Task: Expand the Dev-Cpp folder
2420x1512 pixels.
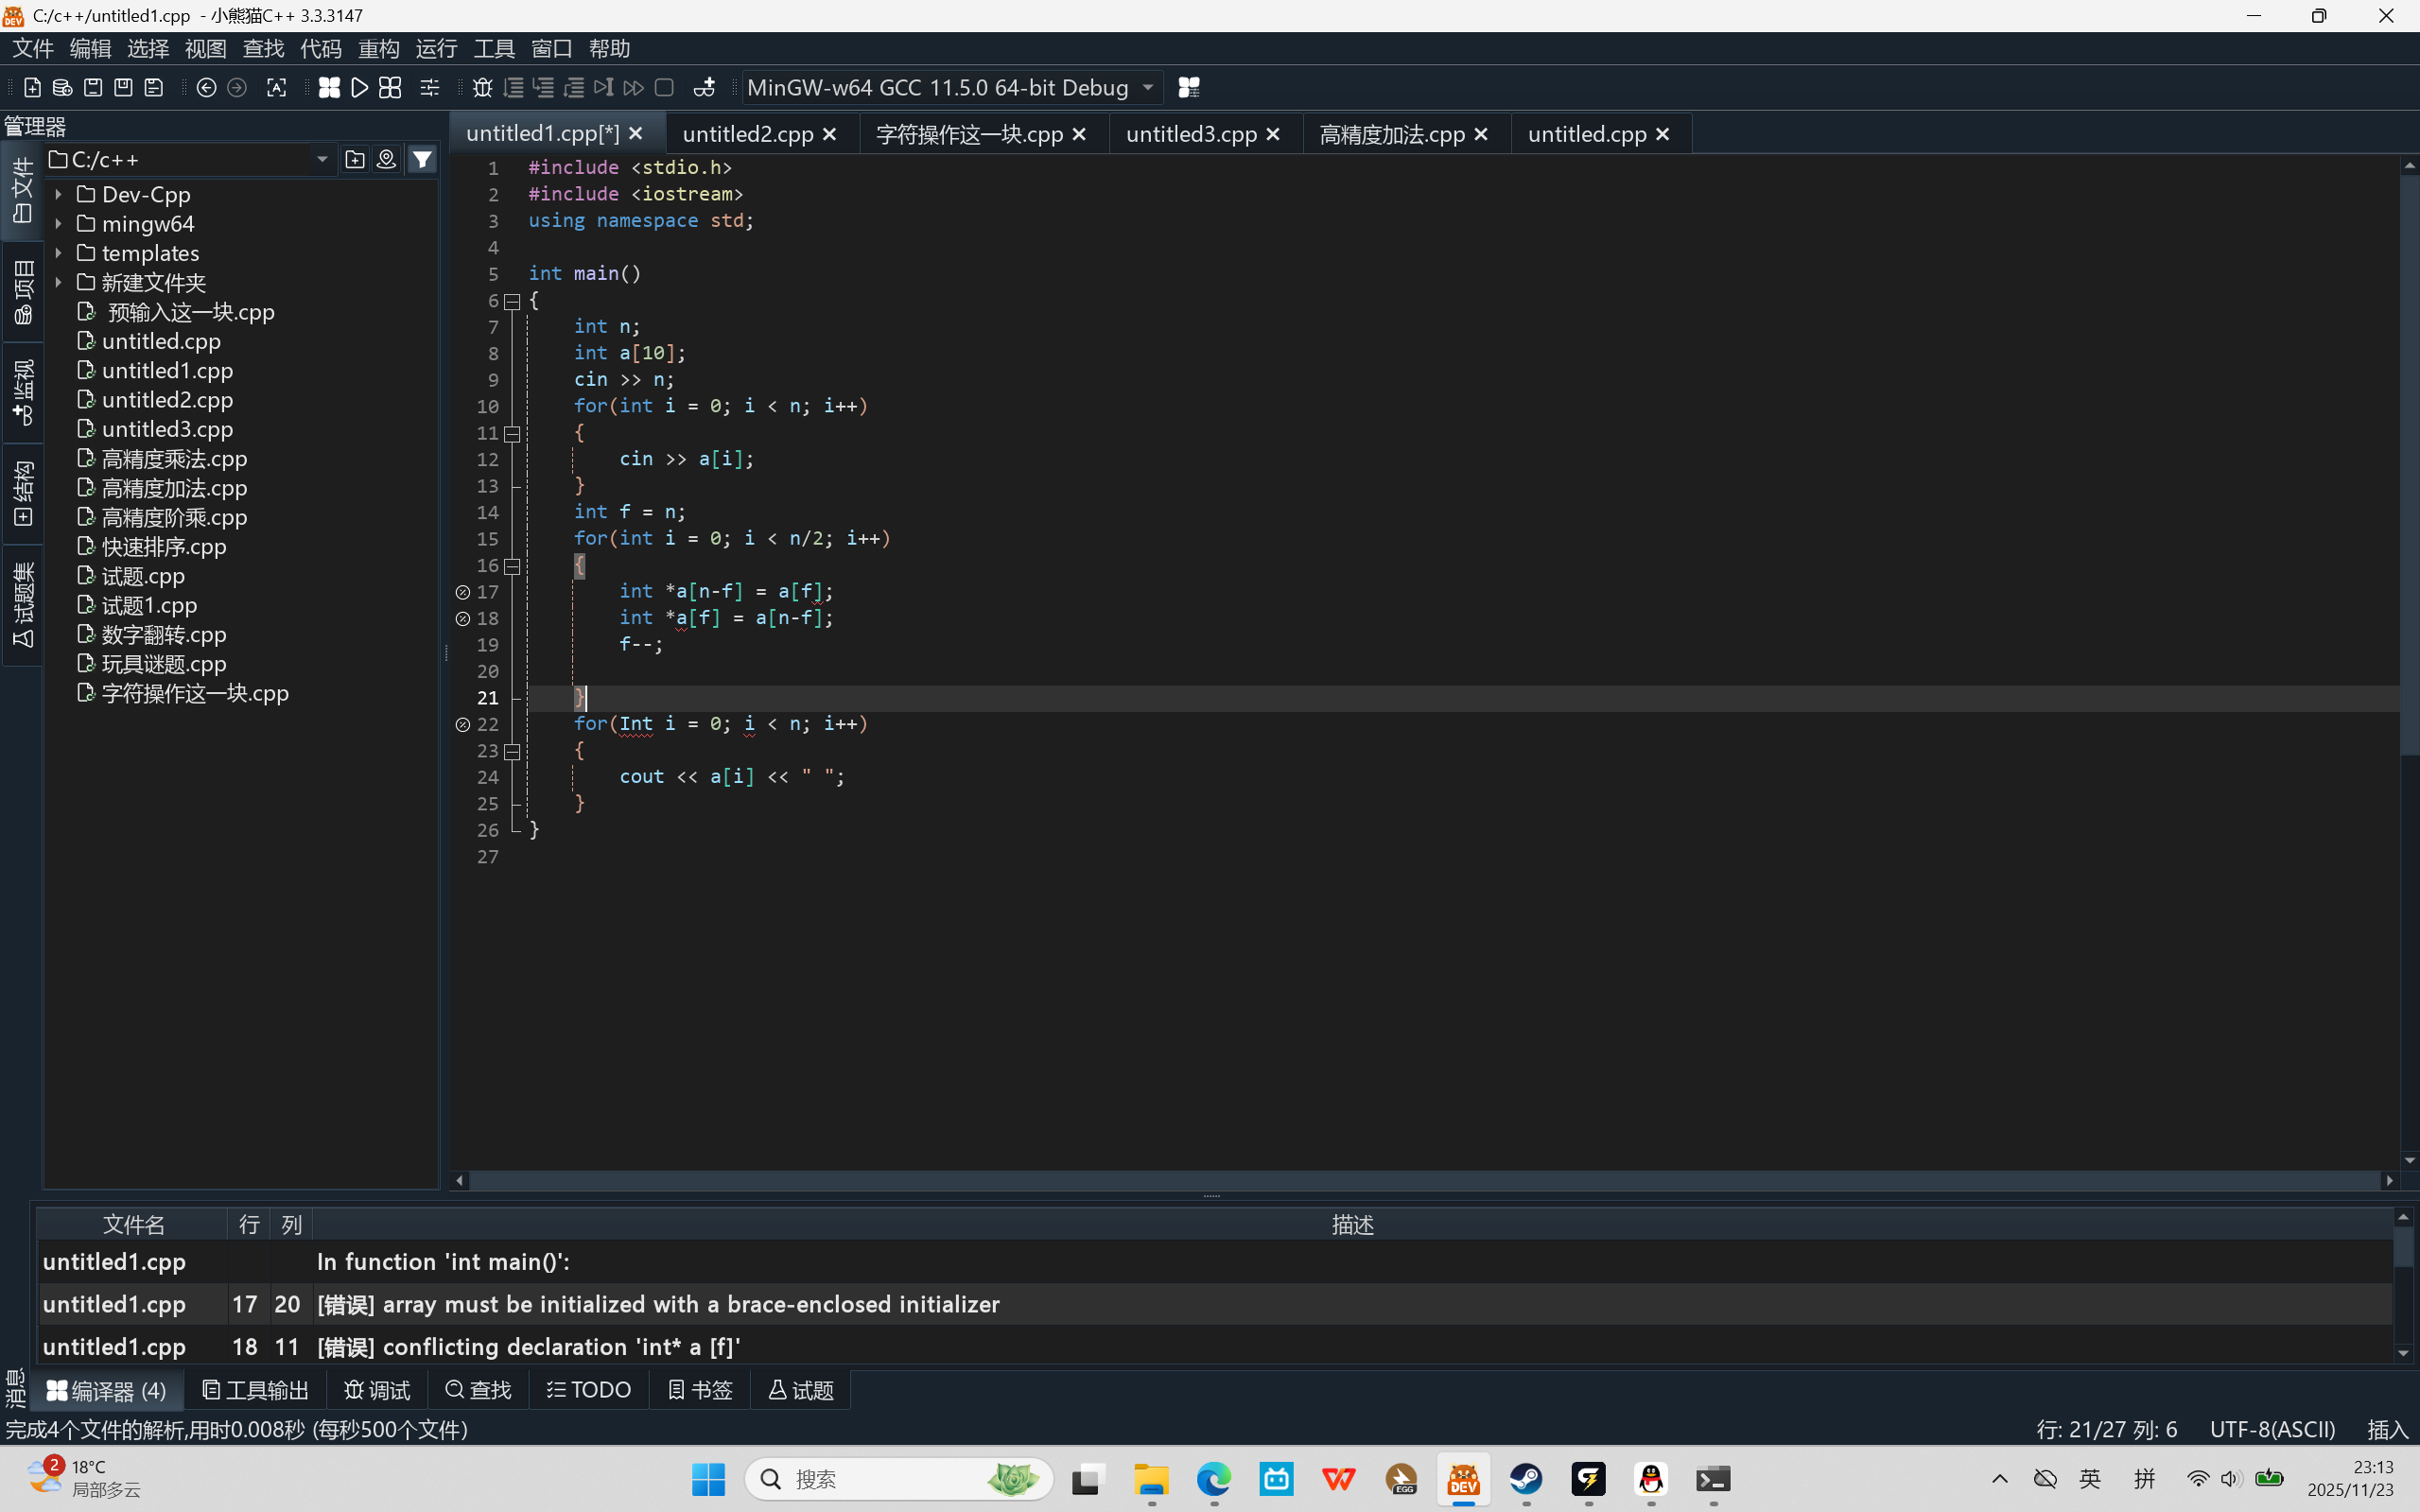Action: coord(58,194)
